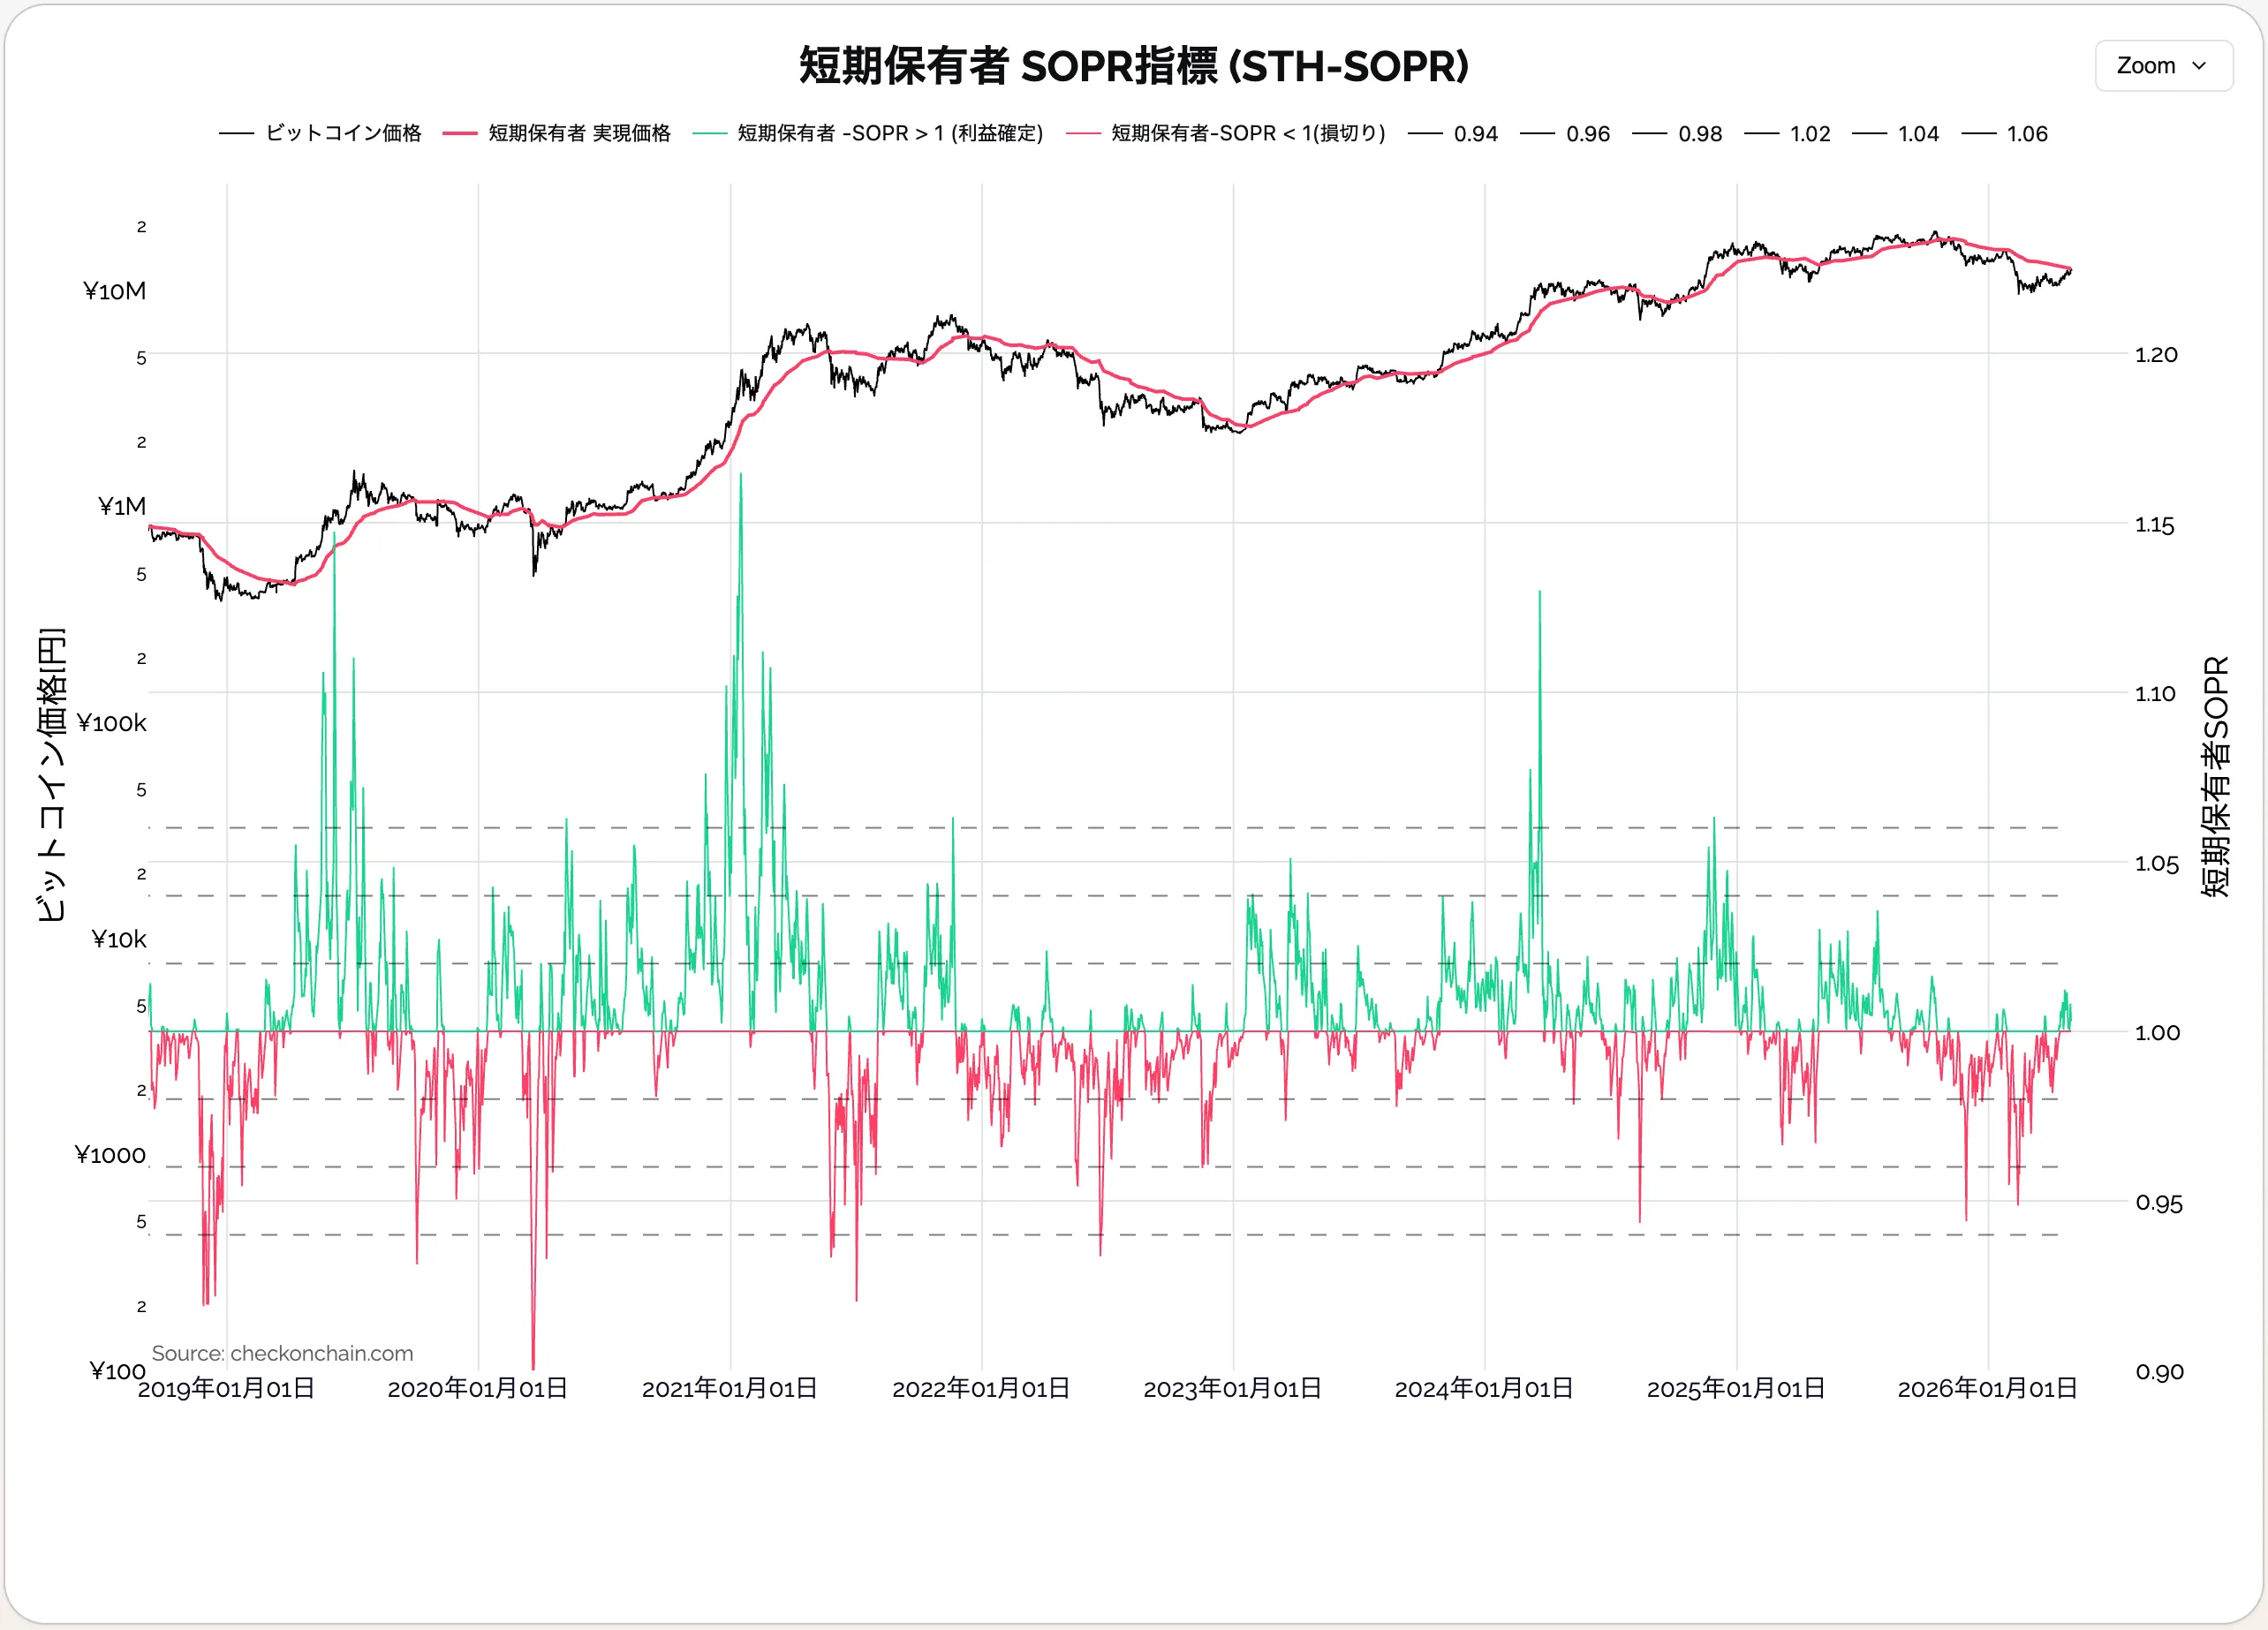Click the green line icon for 利益確定
Image resolution: width=2268 pixels, height=1630 pixels.
point(709,133)
